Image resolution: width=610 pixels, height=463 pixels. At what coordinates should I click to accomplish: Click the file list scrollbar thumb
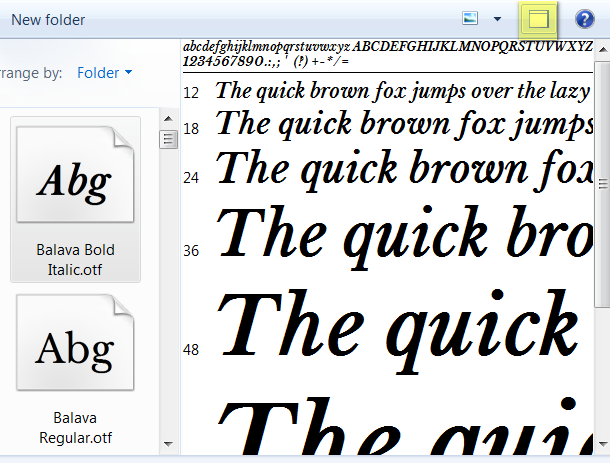(168, 139)
